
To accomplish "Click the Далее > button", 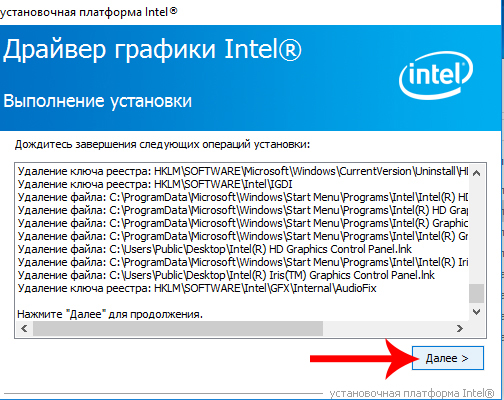I will click(x=448, y=358).
